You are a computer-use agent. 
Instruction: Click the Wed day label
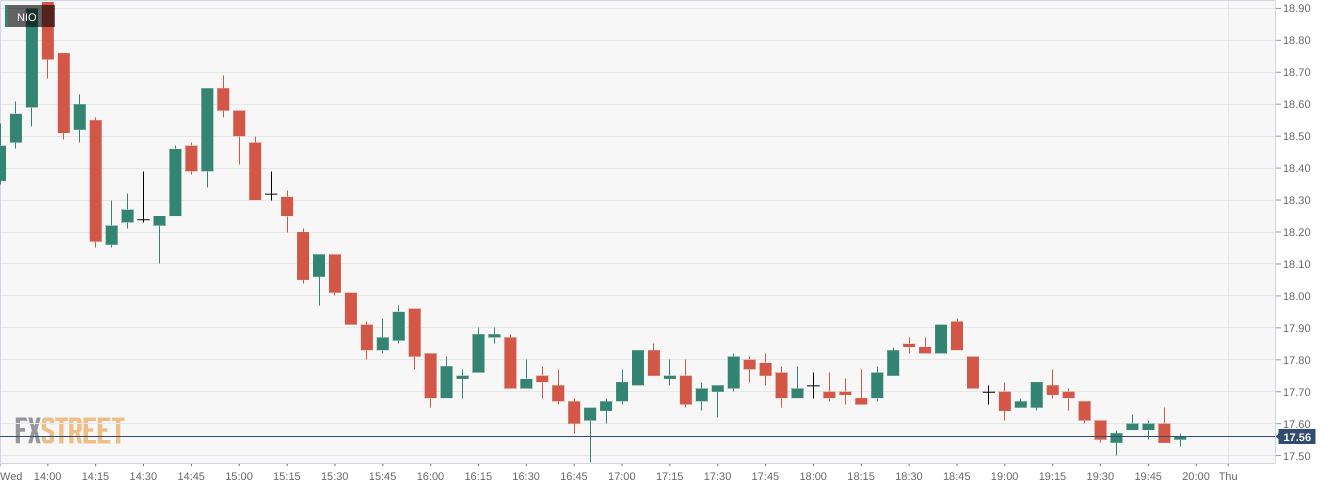(11, 476)
